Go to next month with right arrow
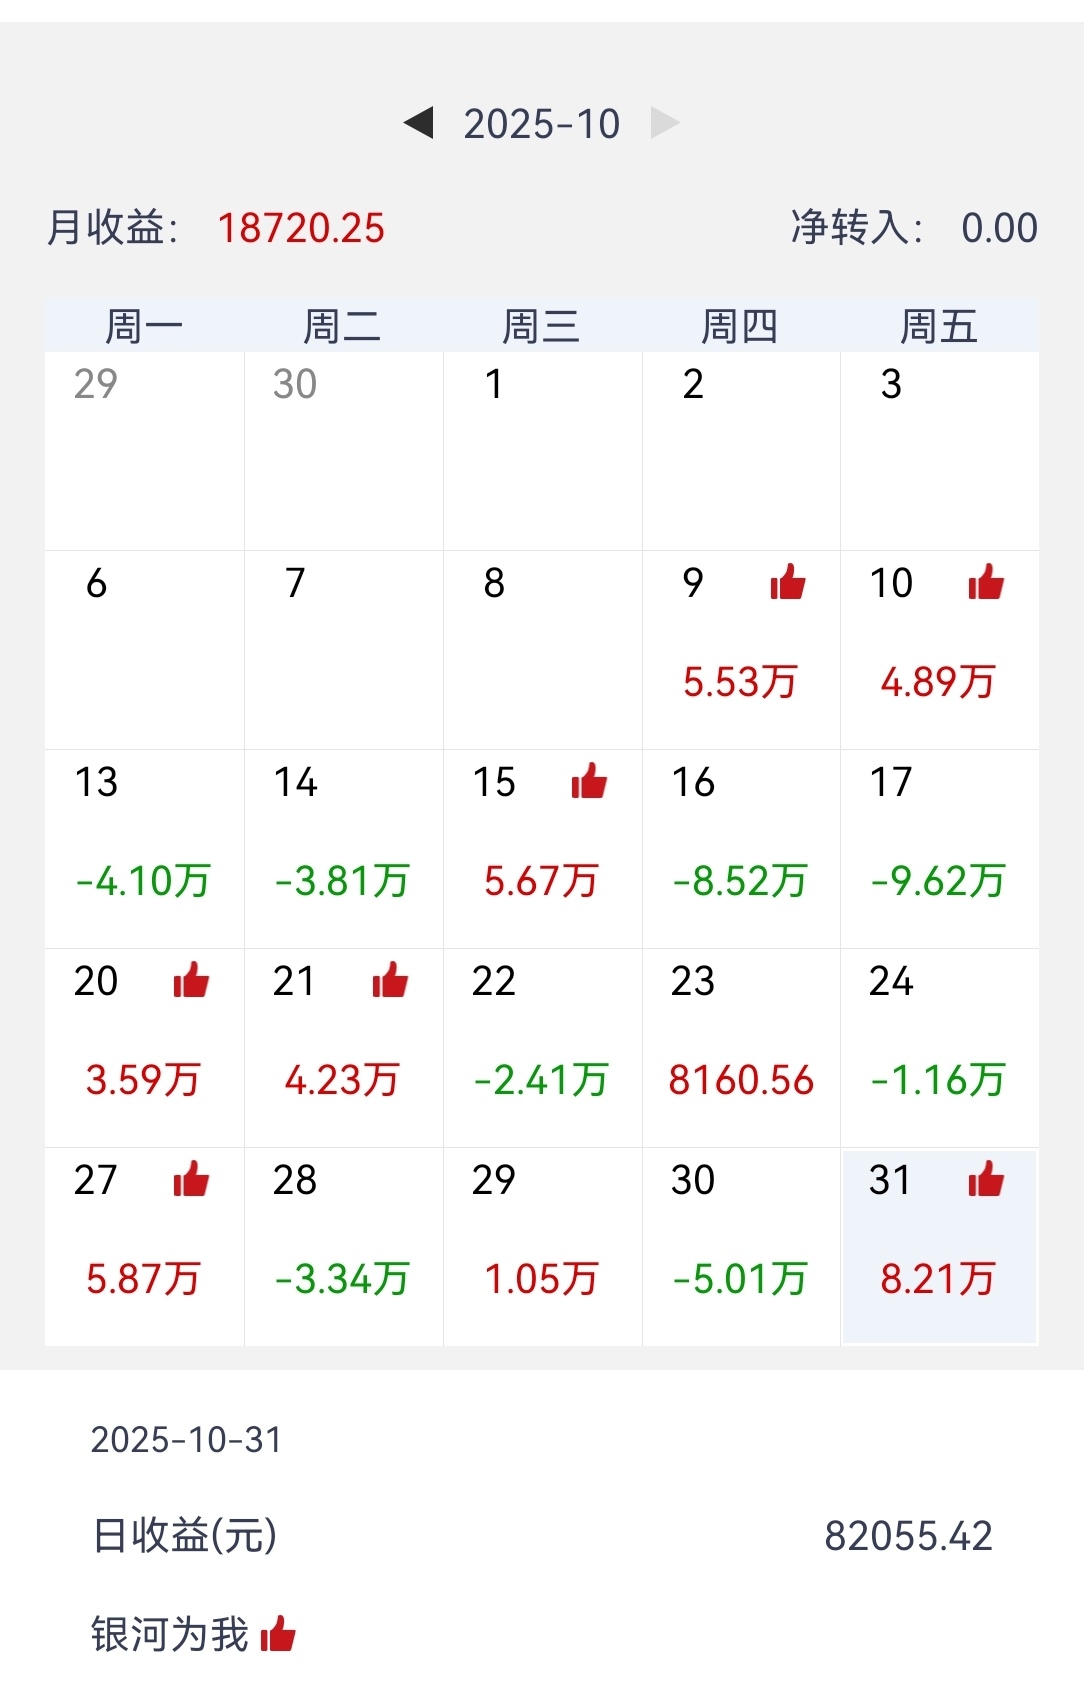Viewport: 1084px width, 1700px height. (x=665, y=123)
